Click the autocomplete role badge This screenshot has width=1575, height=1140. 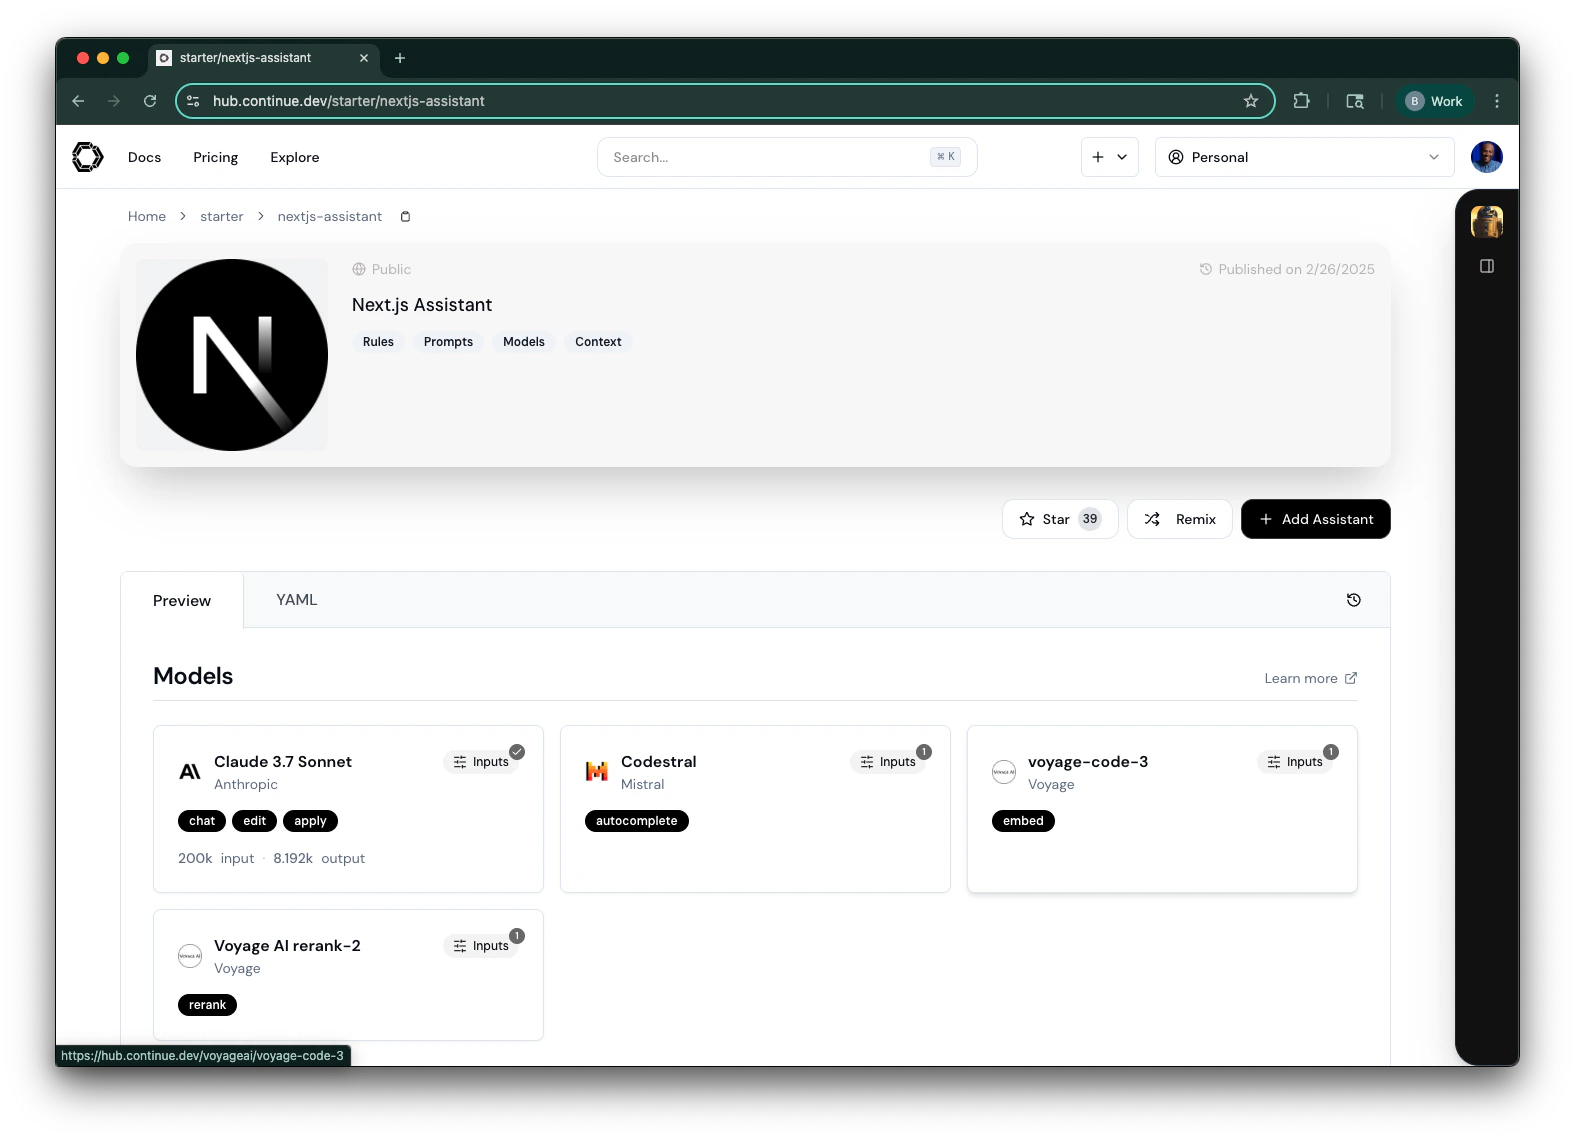(637, 821)
